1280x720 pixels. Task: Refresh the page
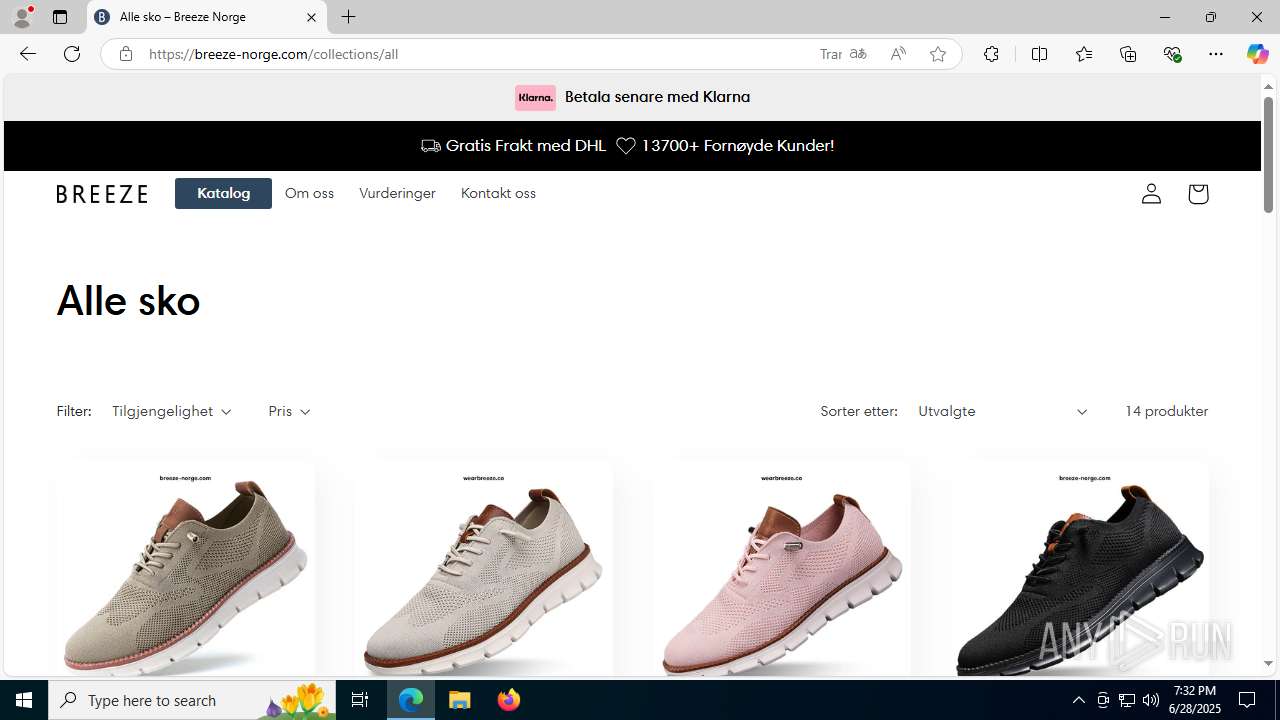tap(72, 54)
